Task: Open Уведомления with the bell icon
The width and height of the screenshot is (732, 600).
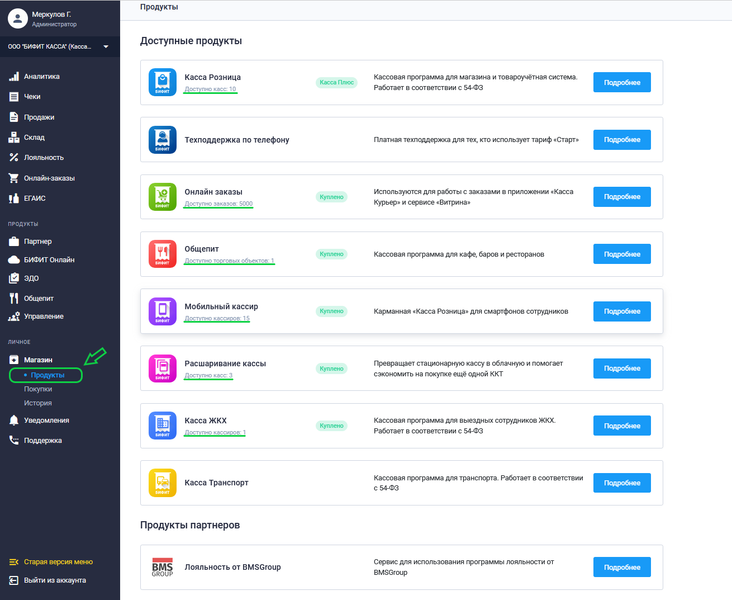Action: coord(46,420)
